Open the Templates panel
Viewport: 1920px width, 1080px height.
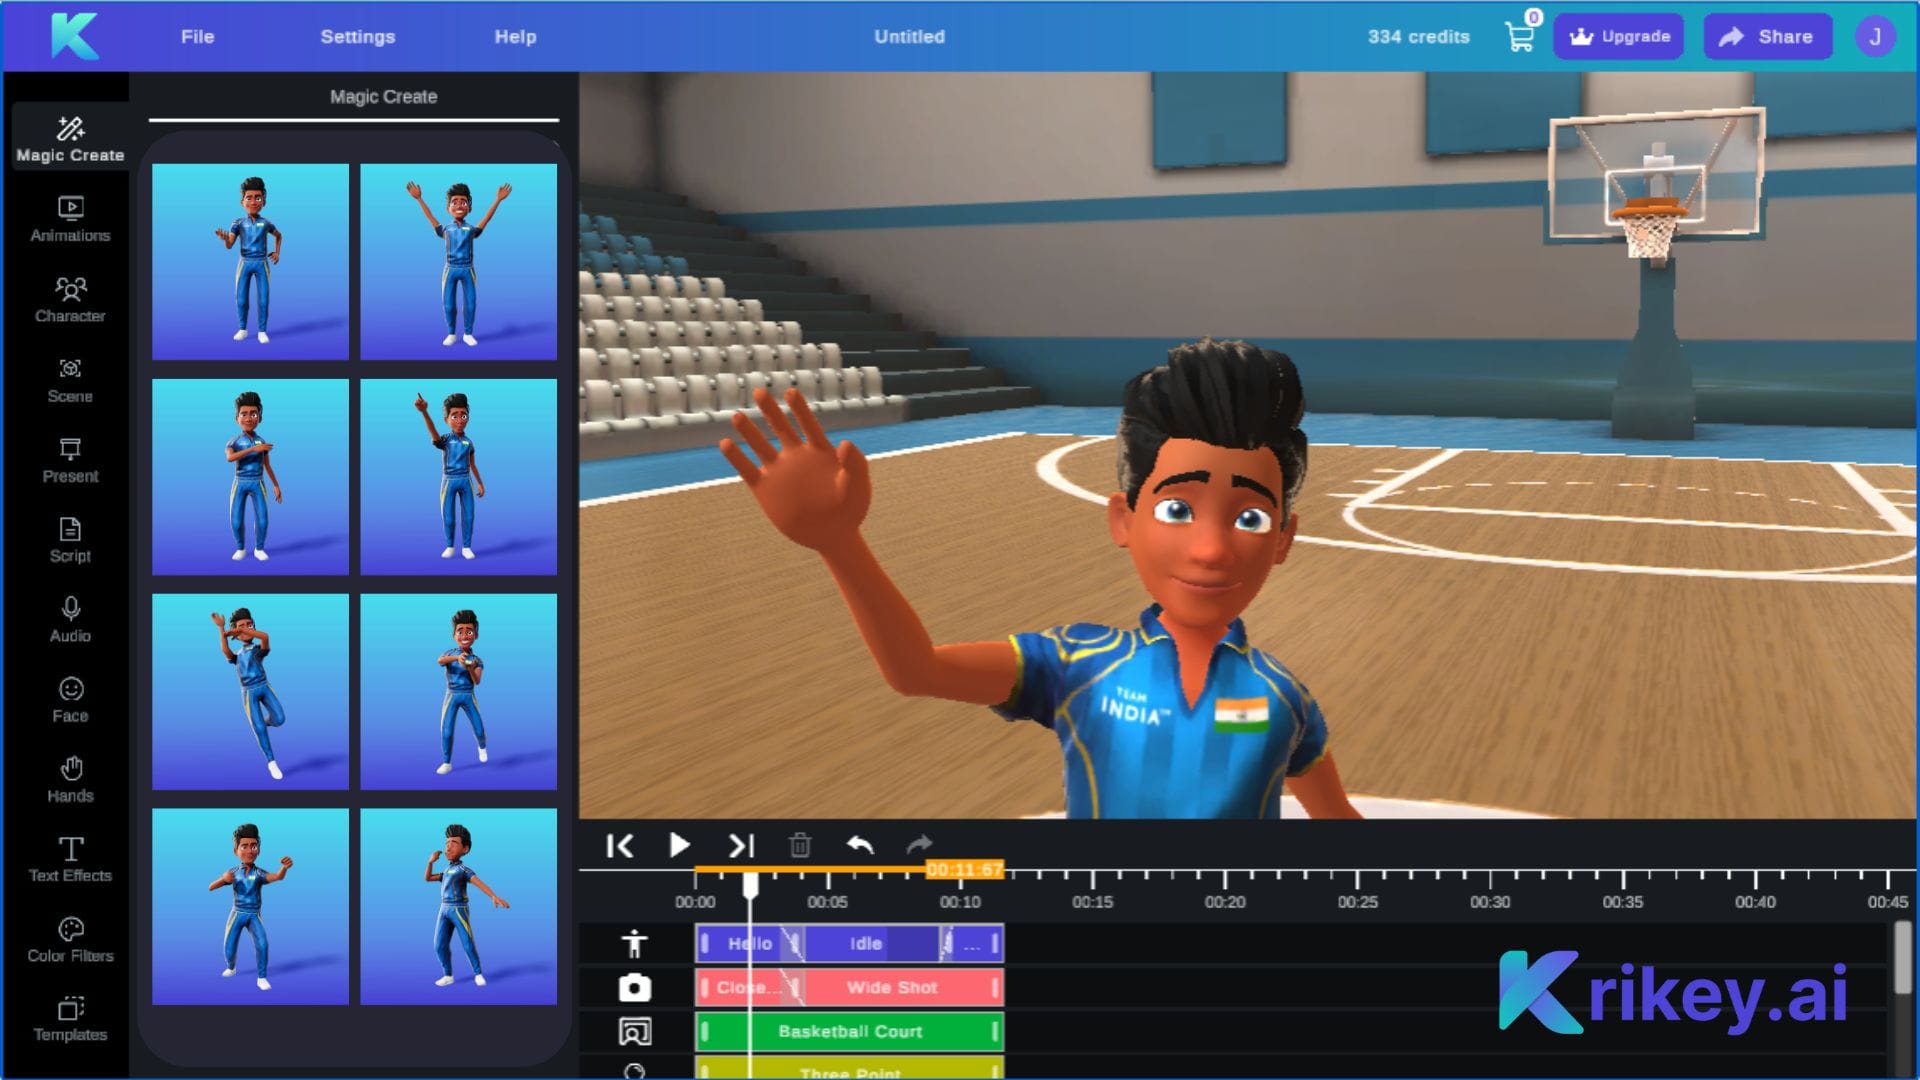click(70, 1020)
